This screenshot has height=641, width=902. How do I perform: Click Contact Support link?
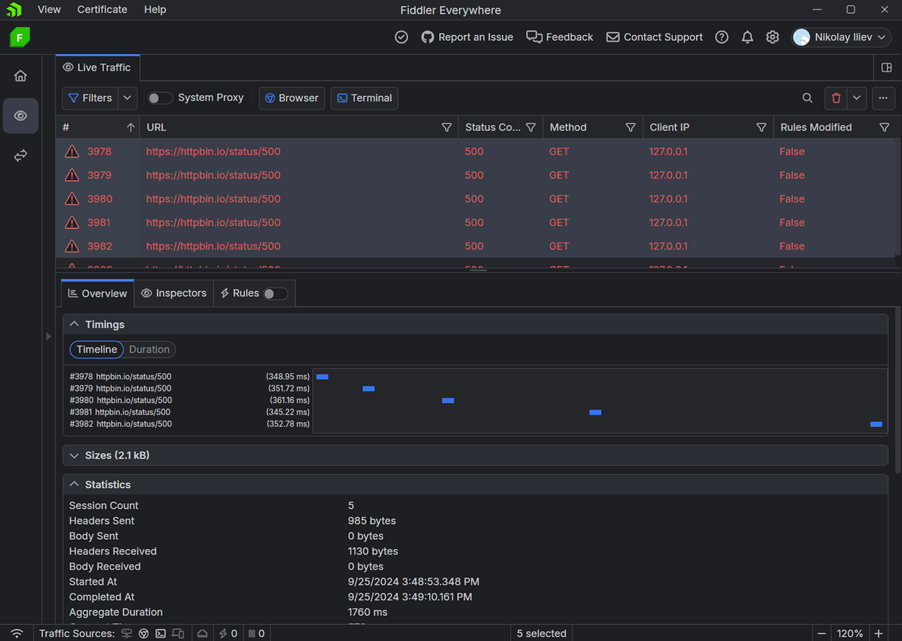click(x=654, y=37)
